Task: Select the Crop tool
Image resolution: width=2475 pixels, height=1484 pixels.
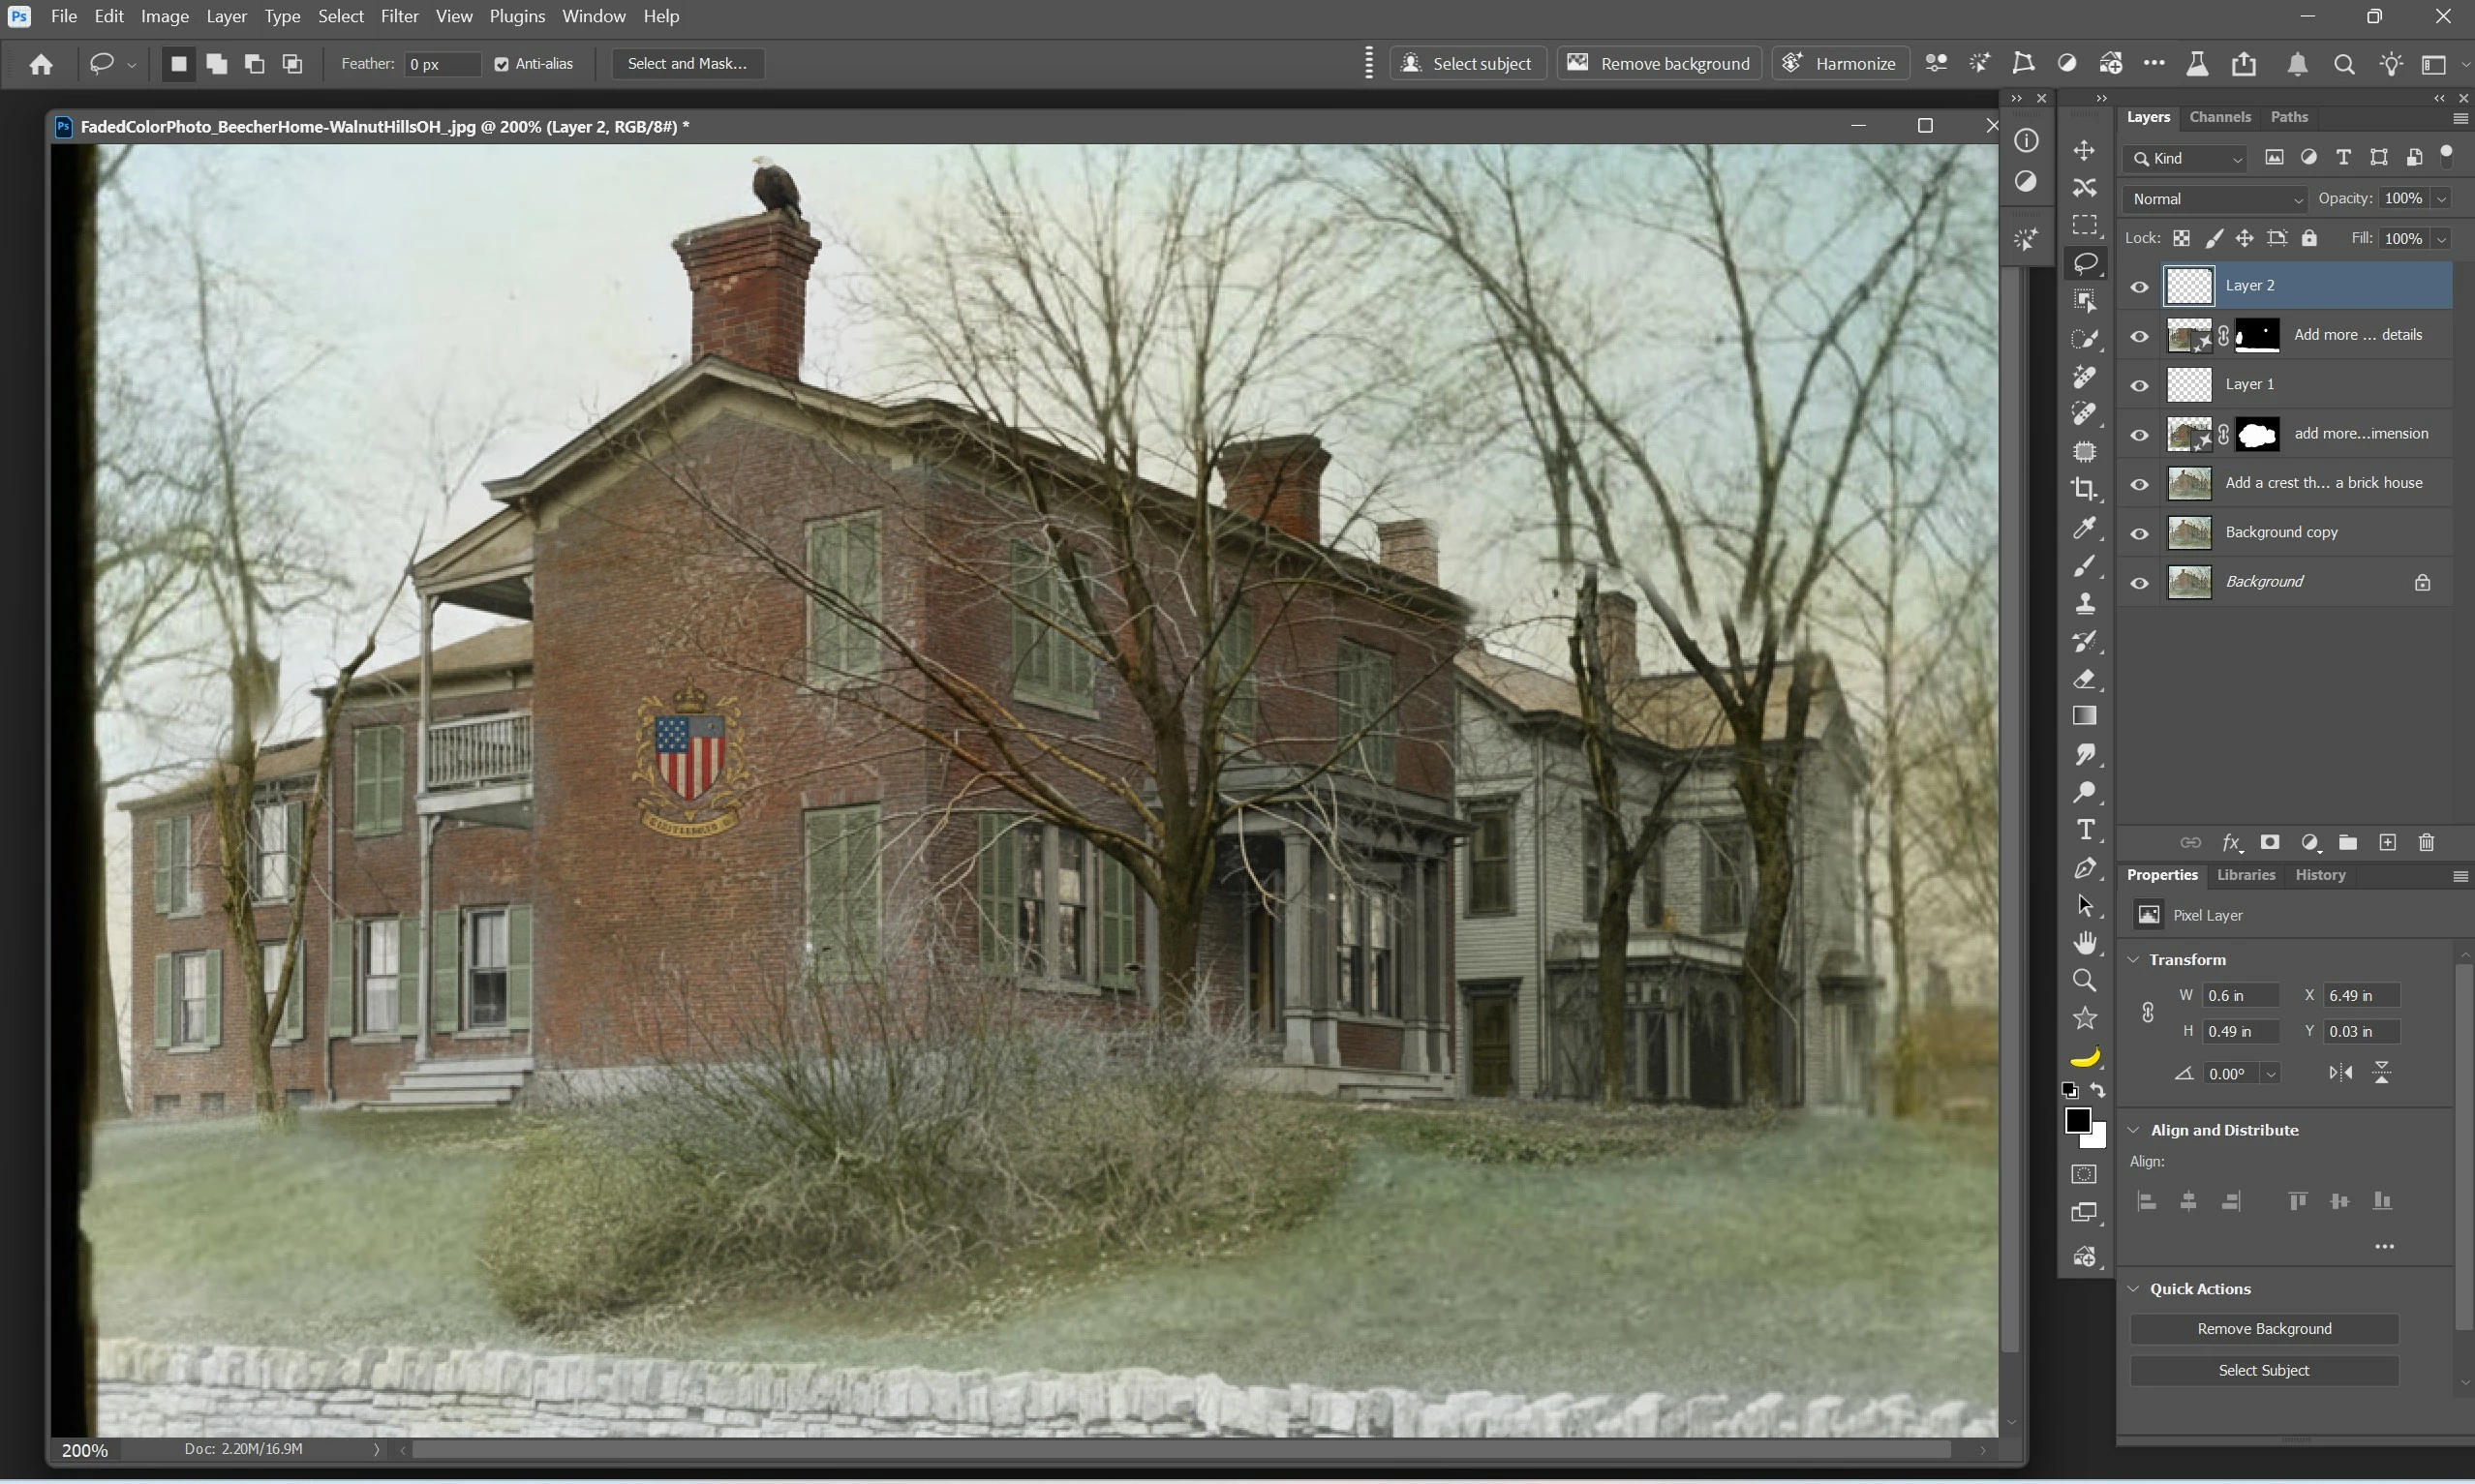Action: tap(2084, 489)
